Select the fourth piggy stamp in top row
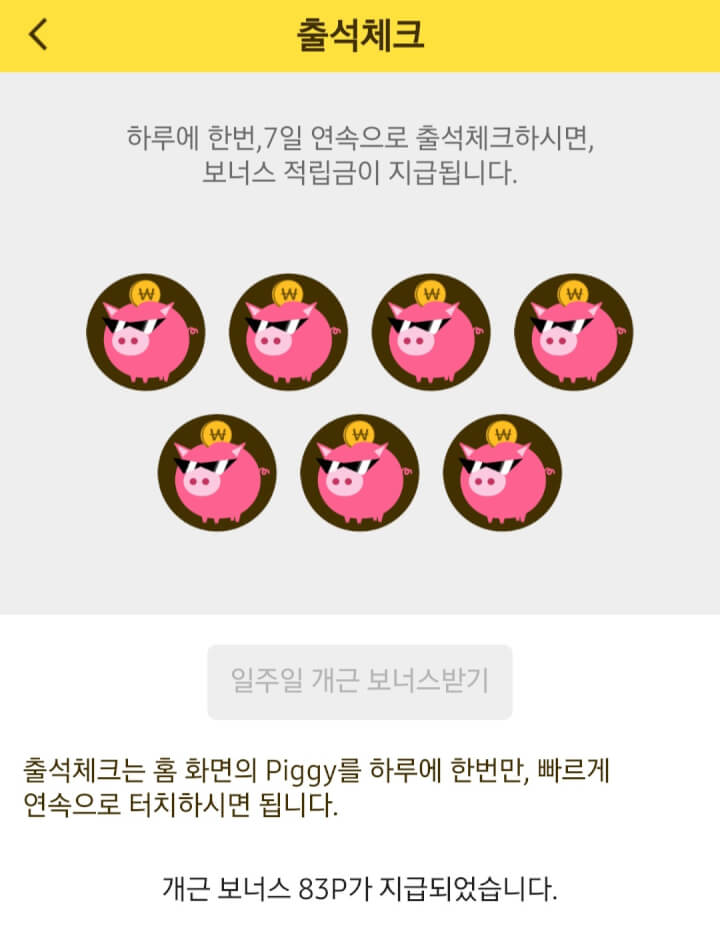 tap(573, 332)
